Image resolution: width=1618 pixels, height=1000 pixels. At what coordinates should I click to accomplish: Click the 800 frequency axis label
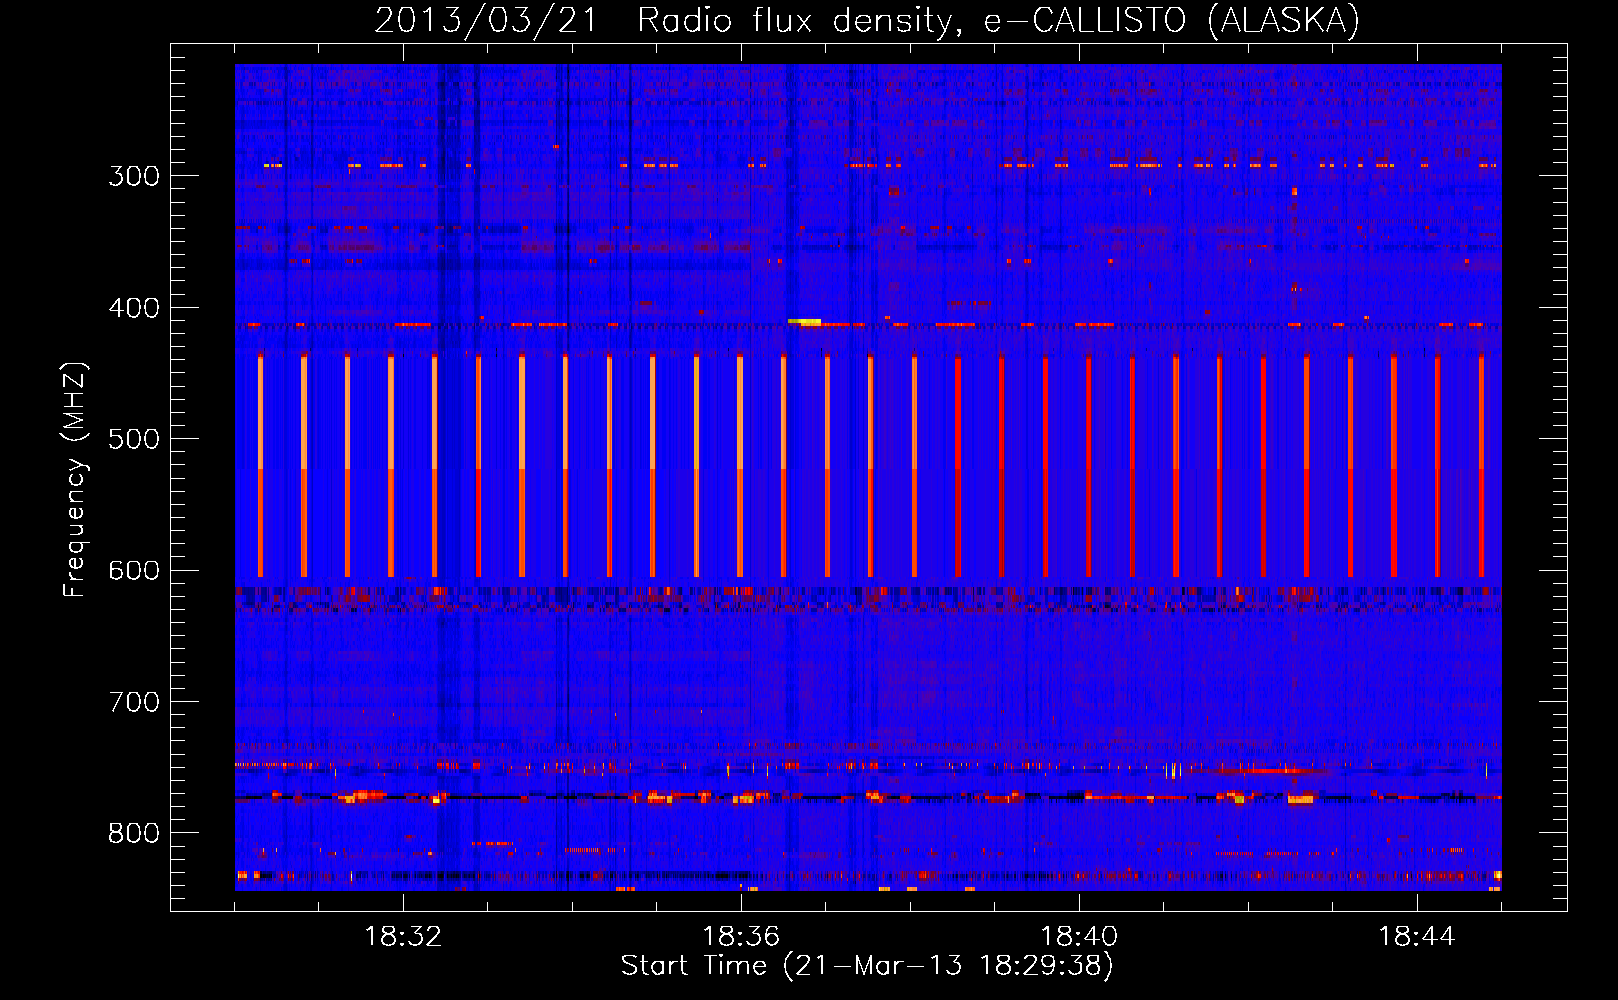pyautogui.click(x=134, y=834)
